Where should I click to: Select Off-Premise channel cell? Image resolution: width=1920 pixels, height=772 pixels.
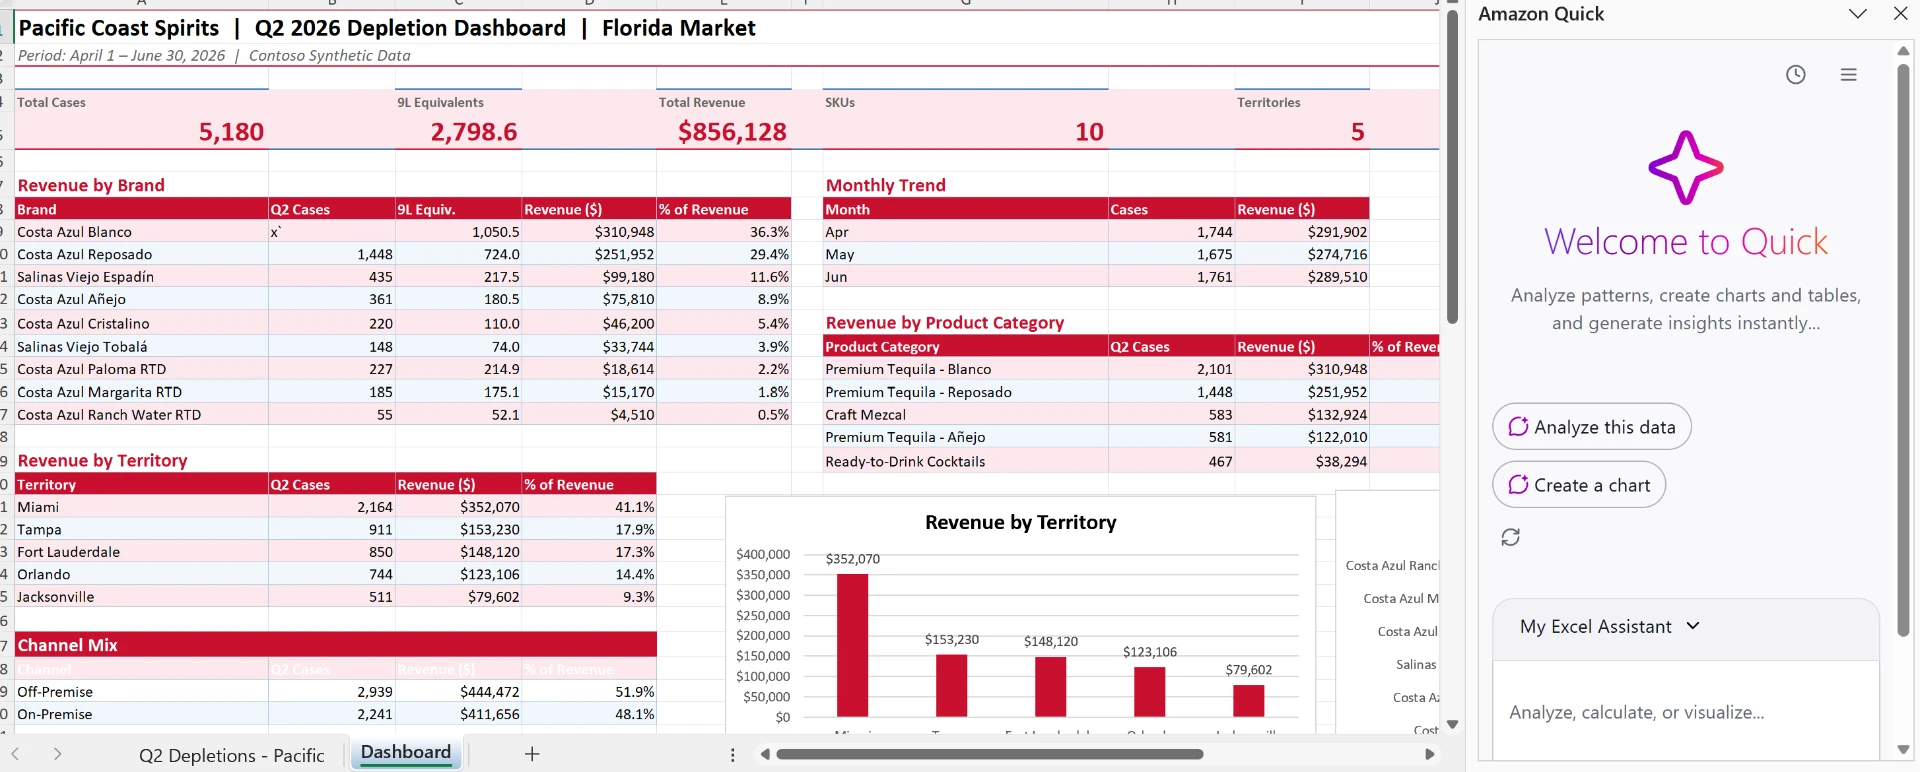coord(142,692)
